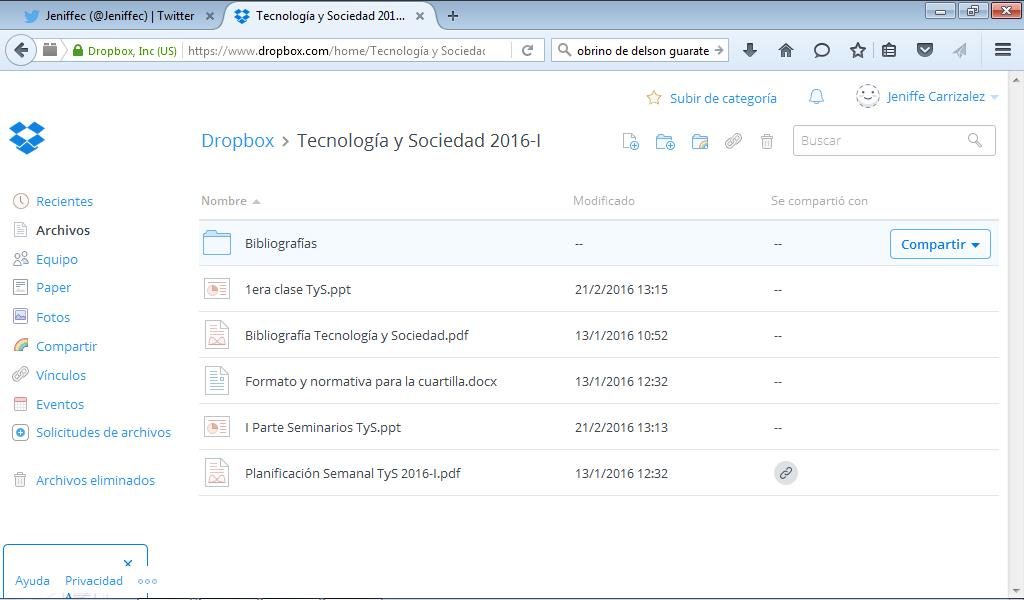Screen dimensions: 1024x600
Task: Expand the more options dots in footer
Action: click(x=147, y=581)
